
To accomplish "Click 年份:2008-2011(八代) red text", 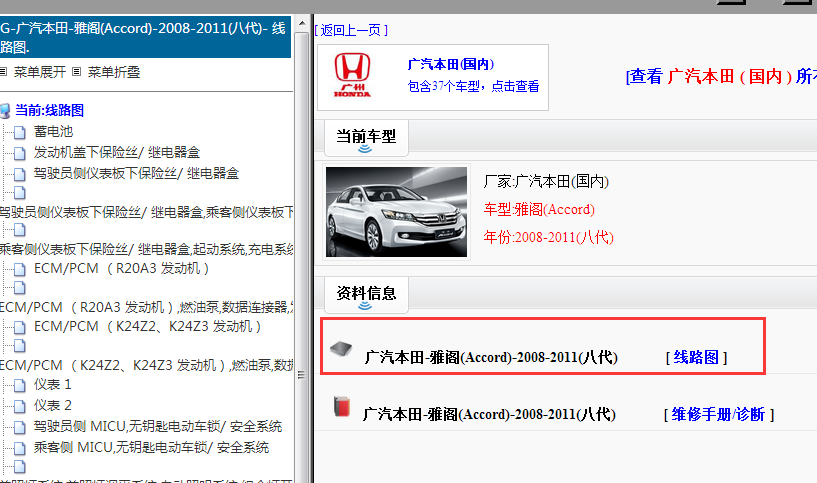I will (x=549, y=238).
